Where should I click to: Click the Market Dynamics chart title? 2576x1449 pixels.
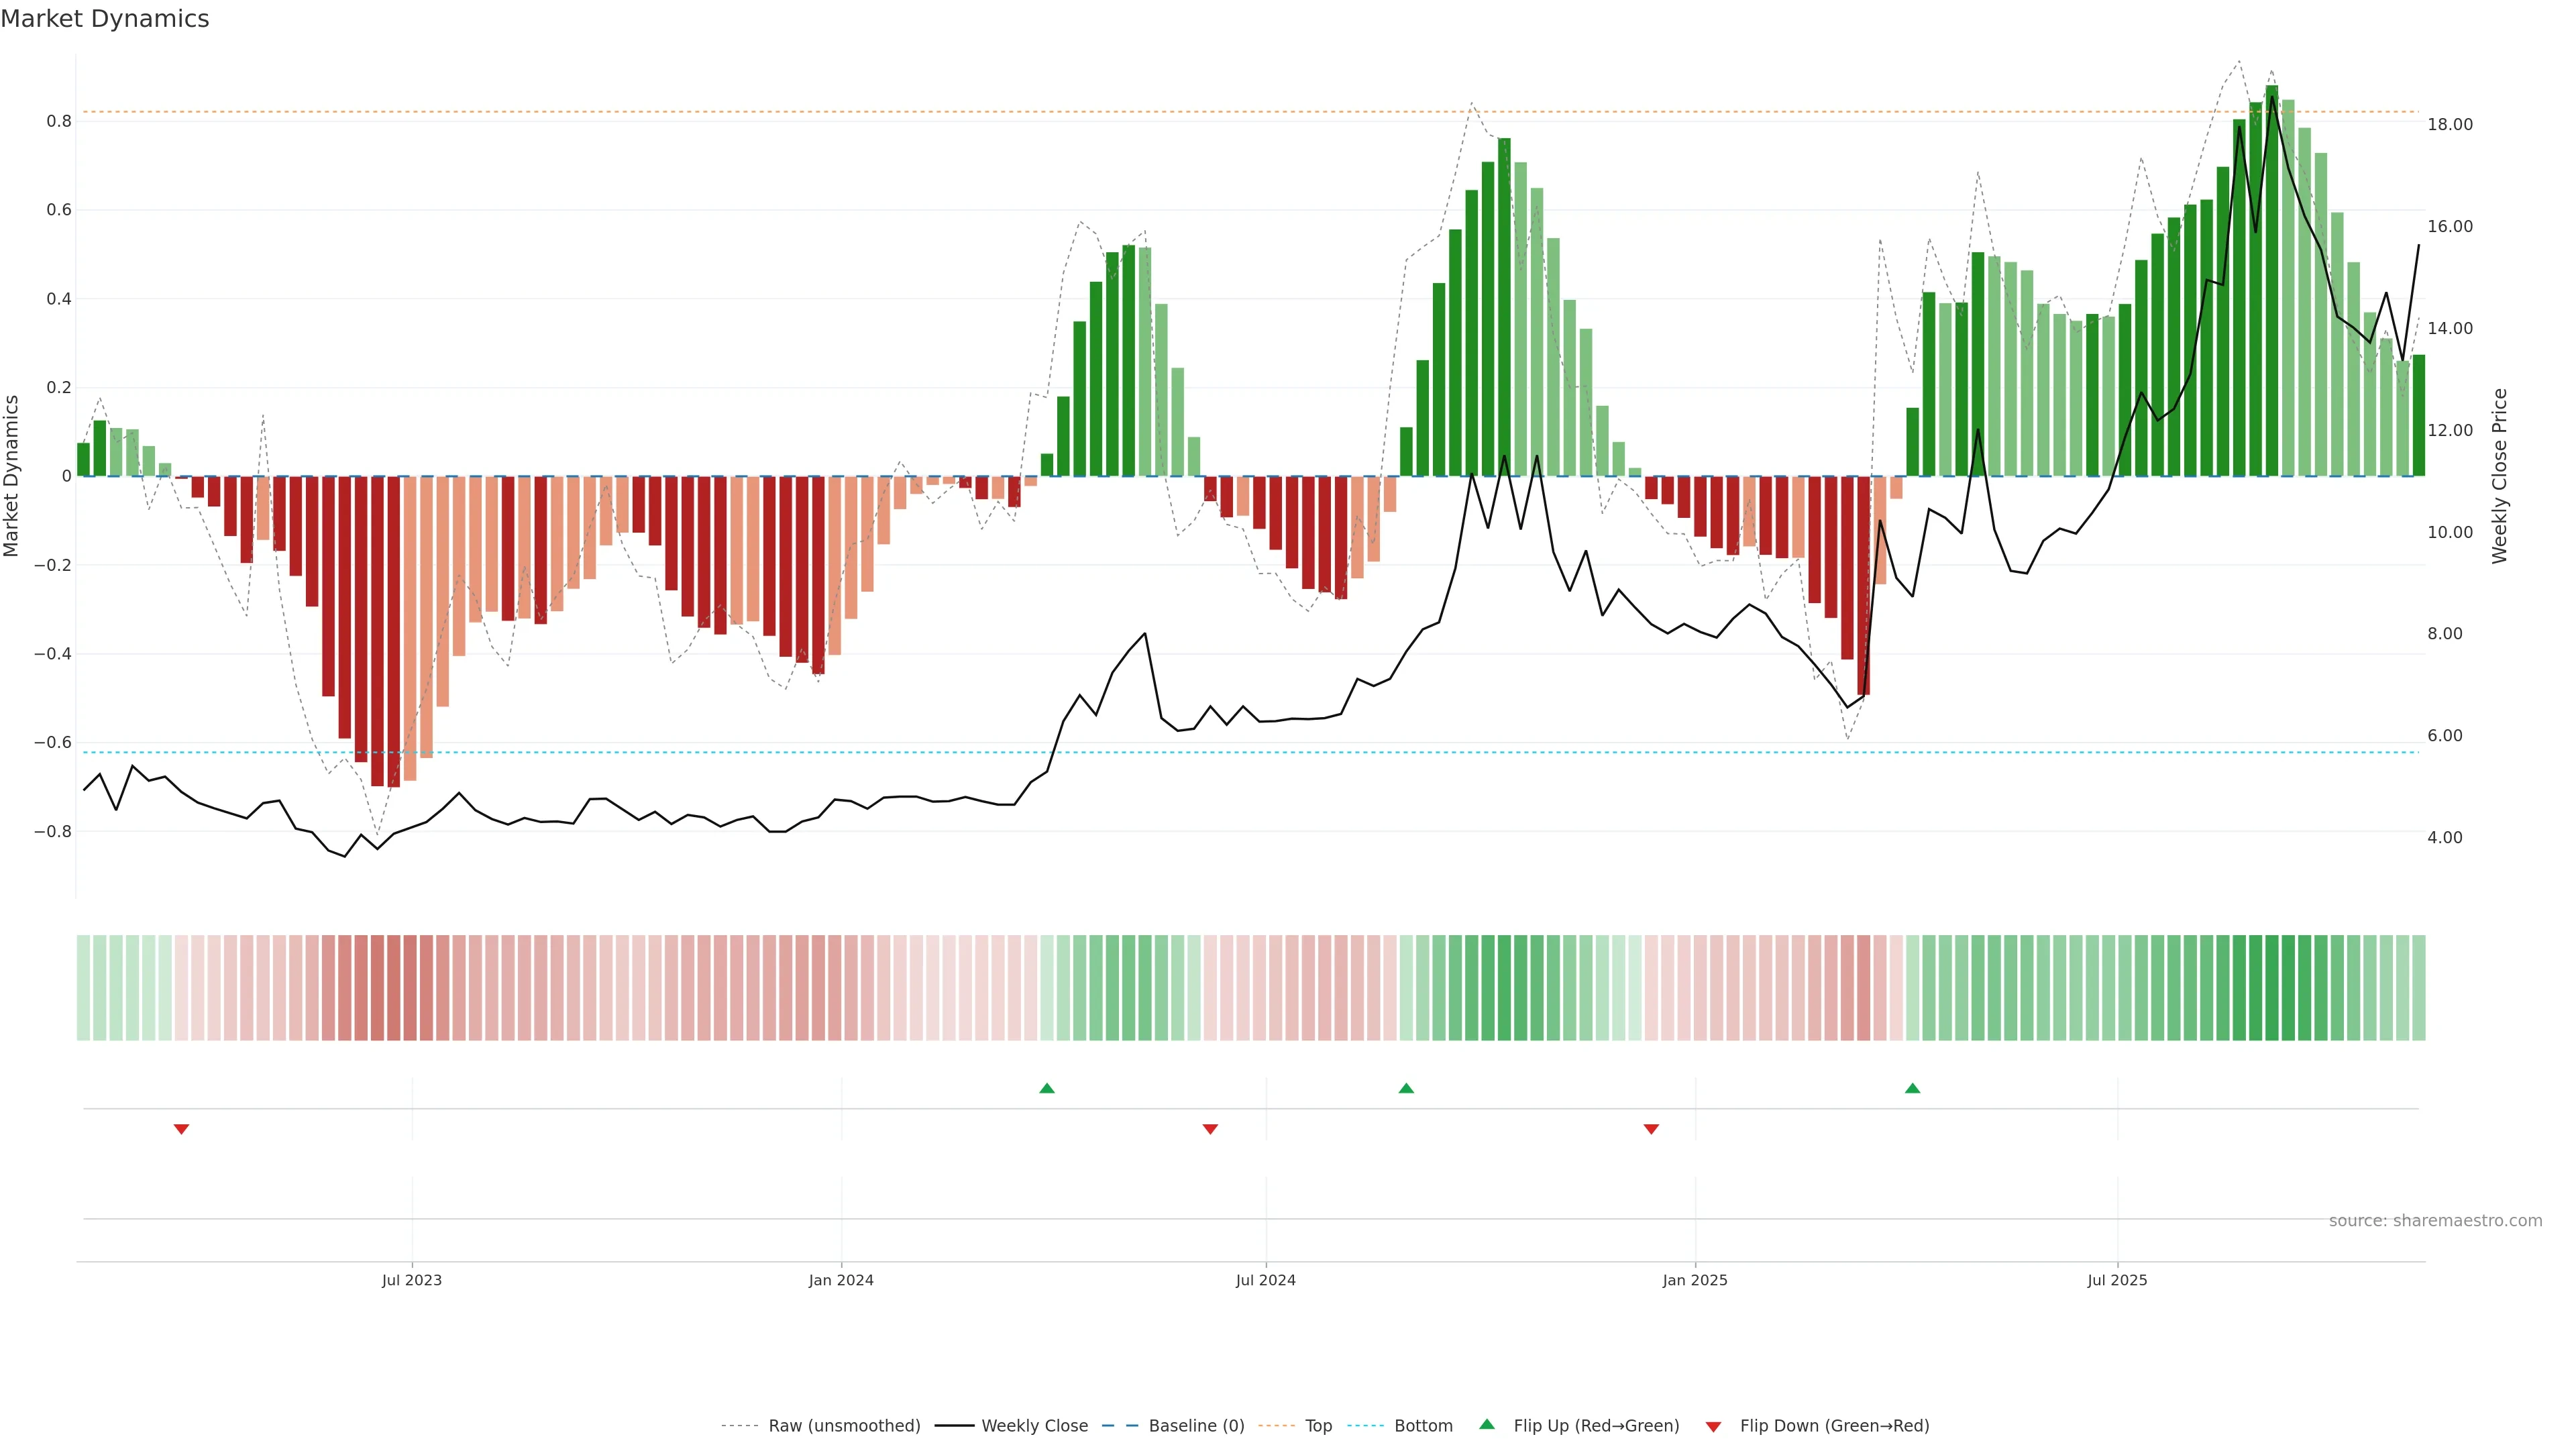click(105, 19)
